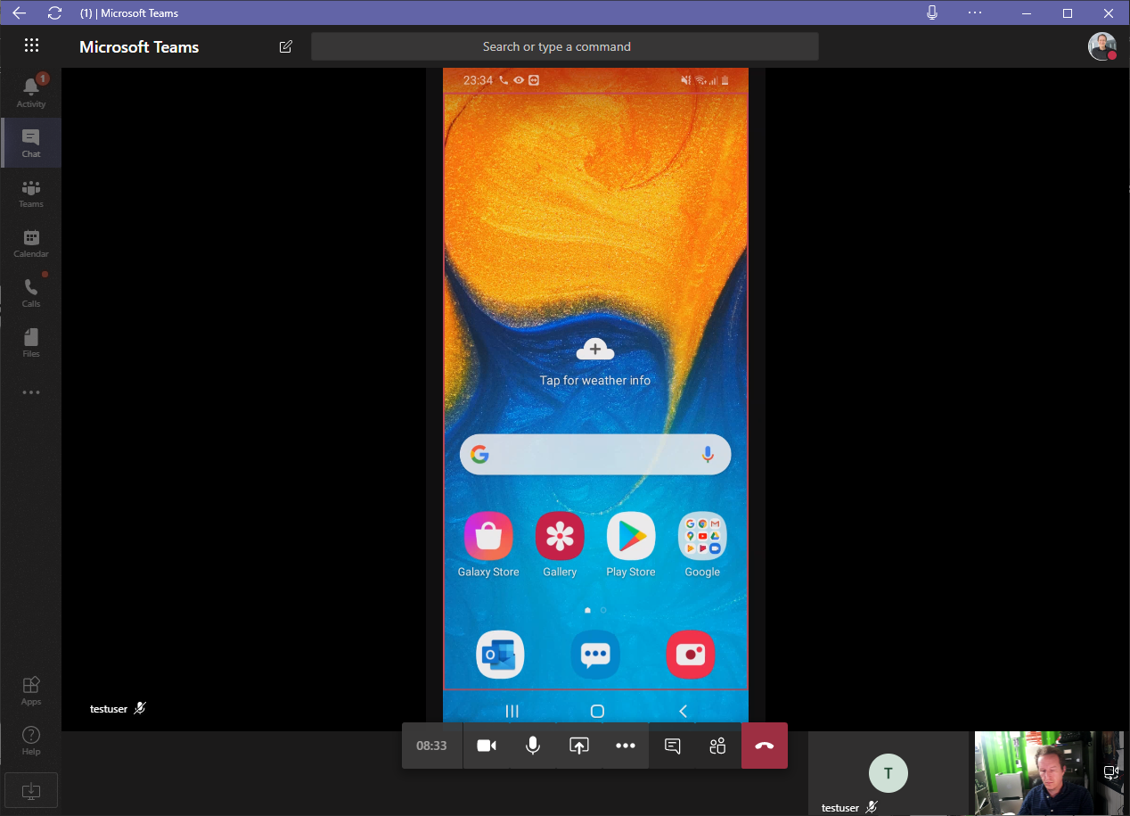Click Google voice search microphone on phone
1130x816 pixels.
pyautogui.click(x=708, y=454)
